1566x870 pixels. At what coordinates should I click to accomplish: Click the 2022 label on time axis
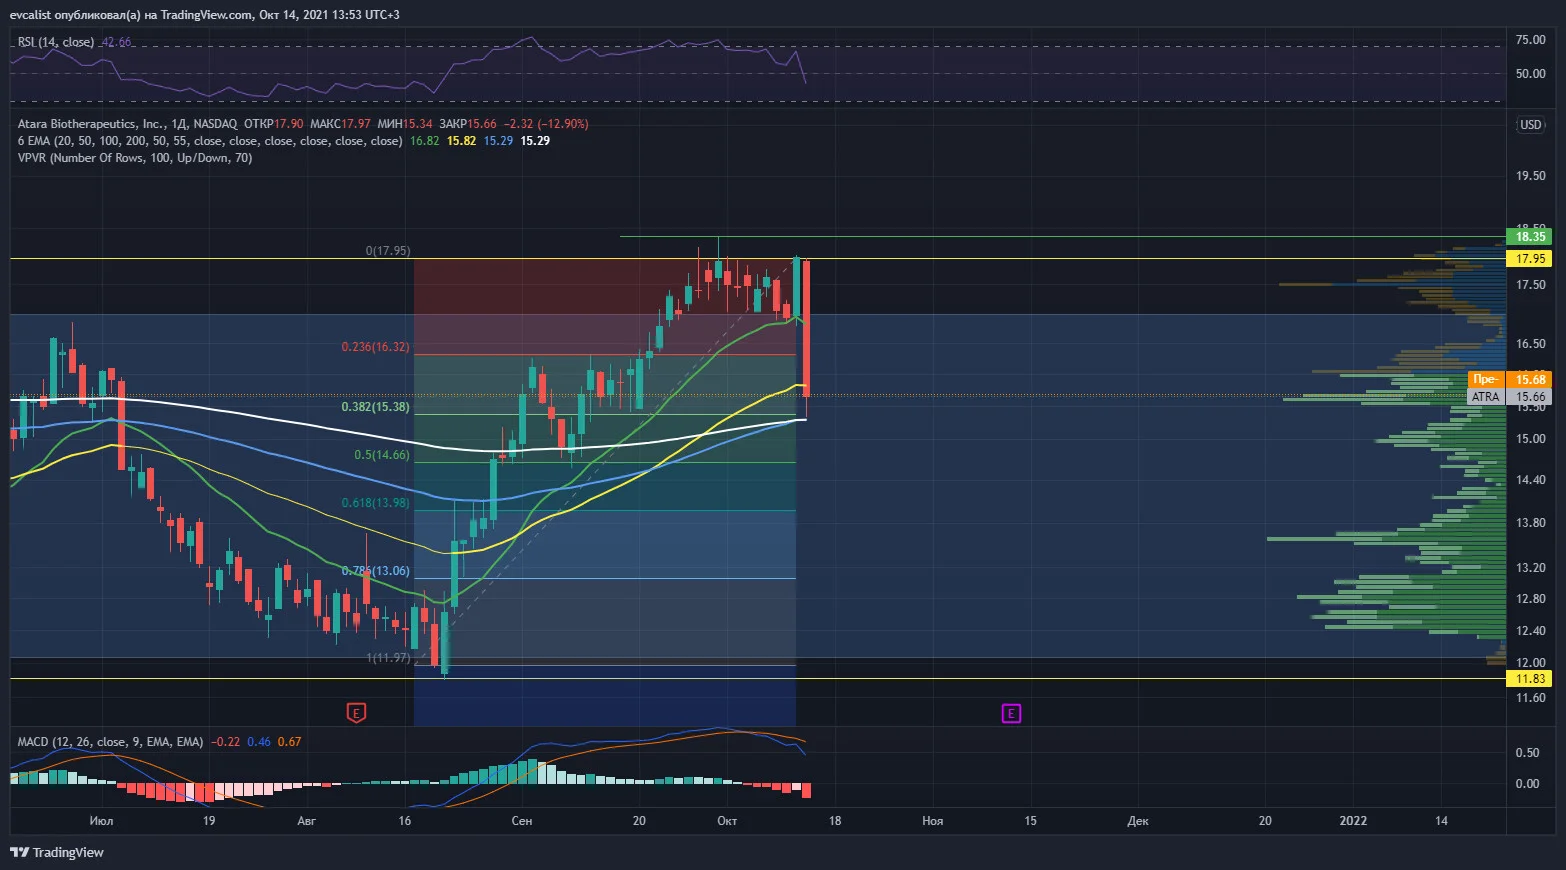(1353, 821)
